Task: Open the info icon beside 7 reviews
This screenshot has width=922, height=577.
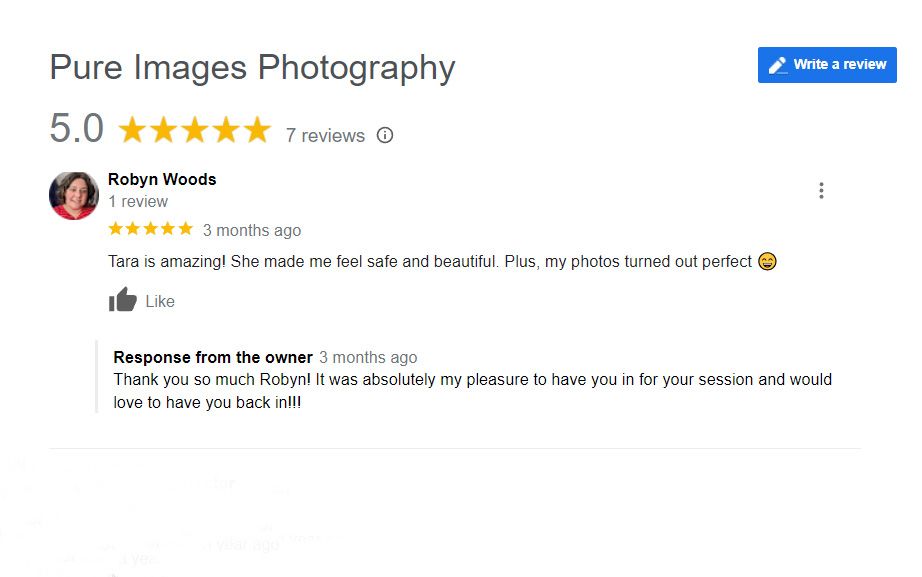Action: tap(385, 135)
